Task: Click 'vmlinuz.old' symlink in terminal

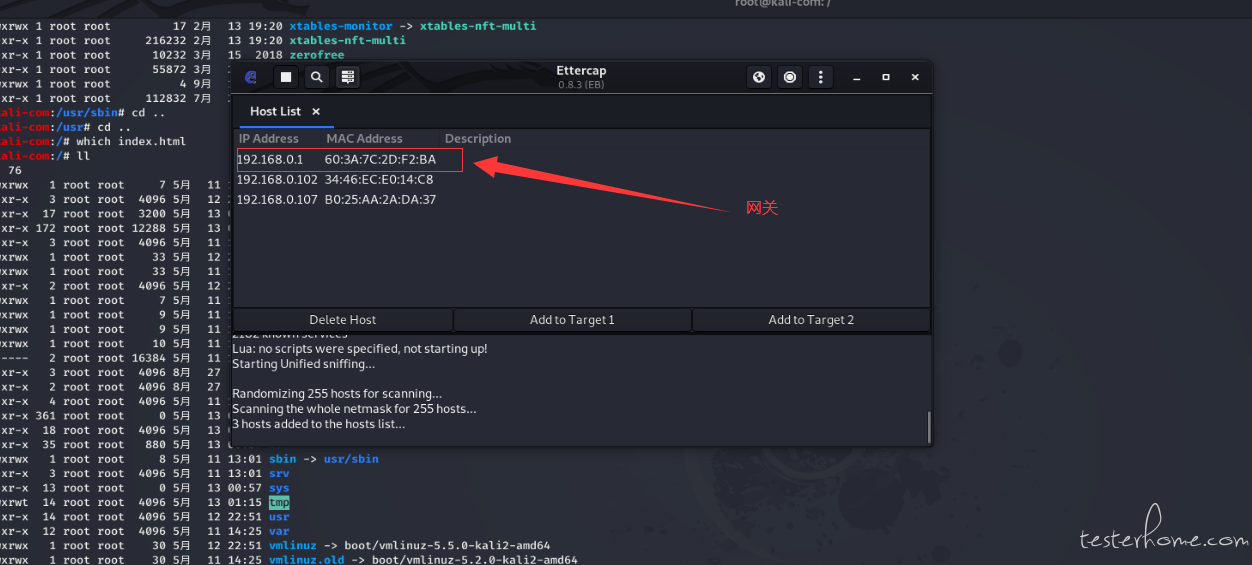Action: pos(307,560)
